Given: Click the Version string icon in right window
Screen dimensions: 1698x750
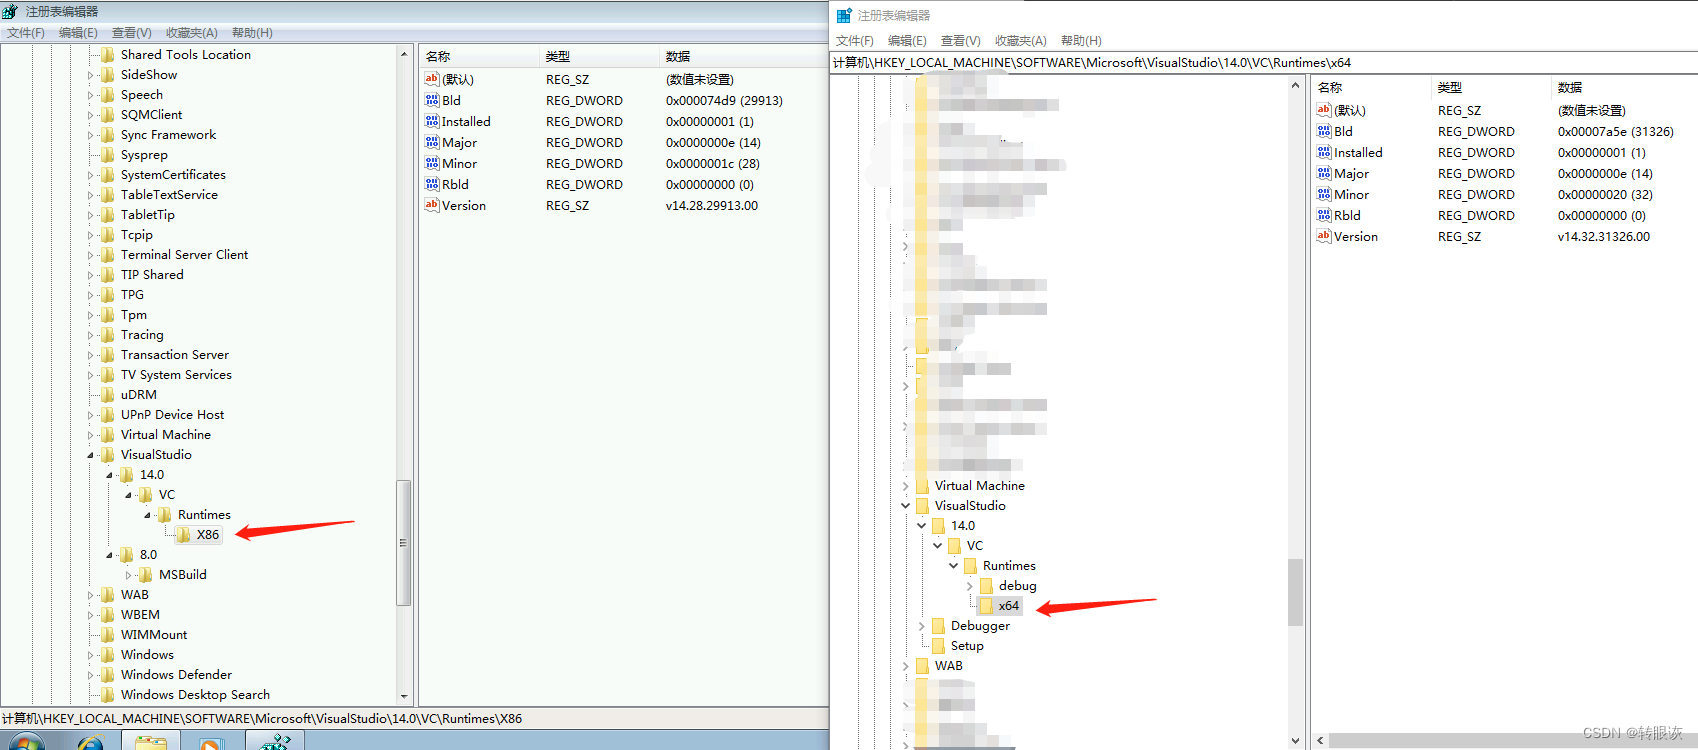Looking at the screenshot, I should 1324,236.
